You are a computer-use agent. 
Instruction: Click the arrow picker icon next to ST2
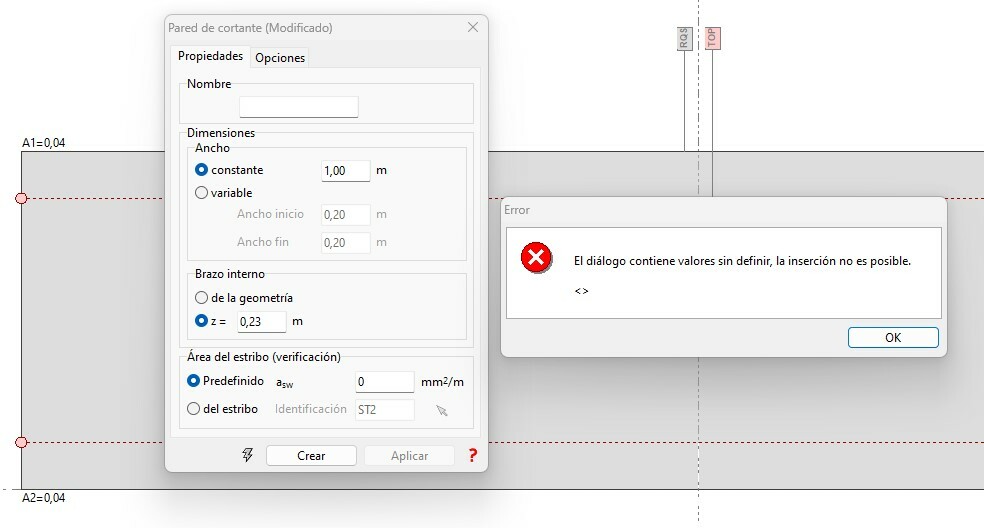pos(442,409)
